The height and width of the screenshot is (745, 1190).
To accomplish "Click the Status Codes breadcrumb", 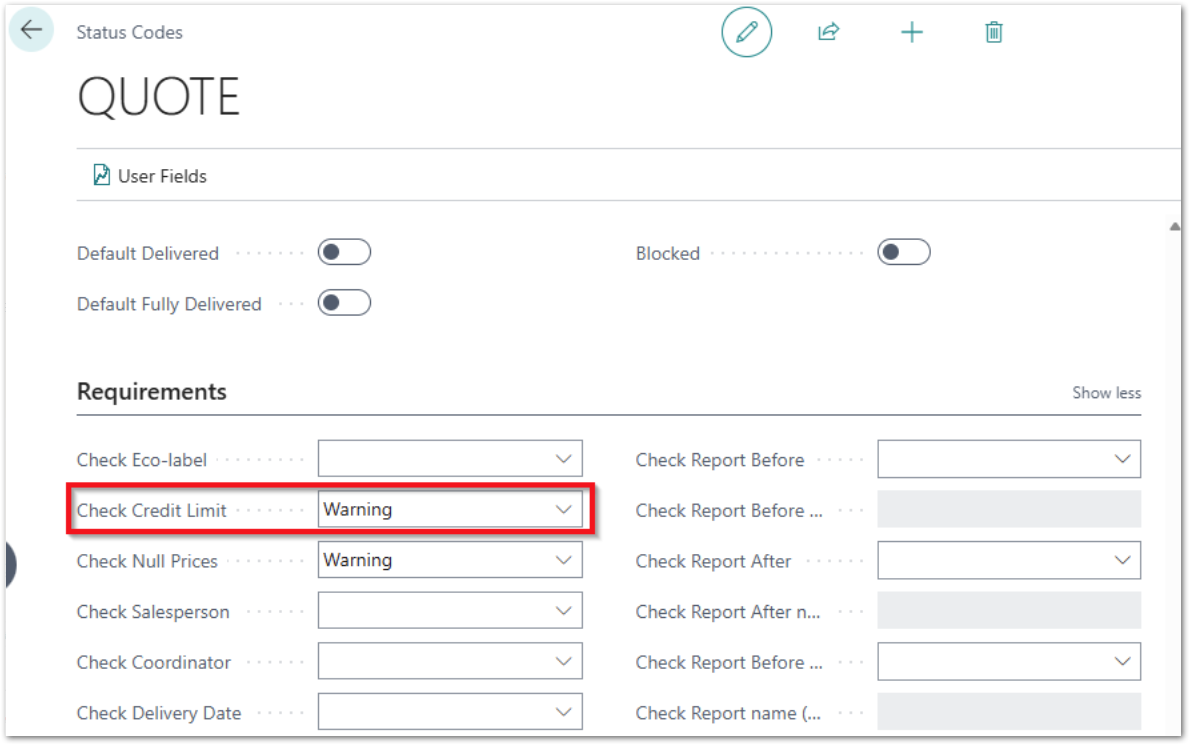I will [x=130, y=32].
